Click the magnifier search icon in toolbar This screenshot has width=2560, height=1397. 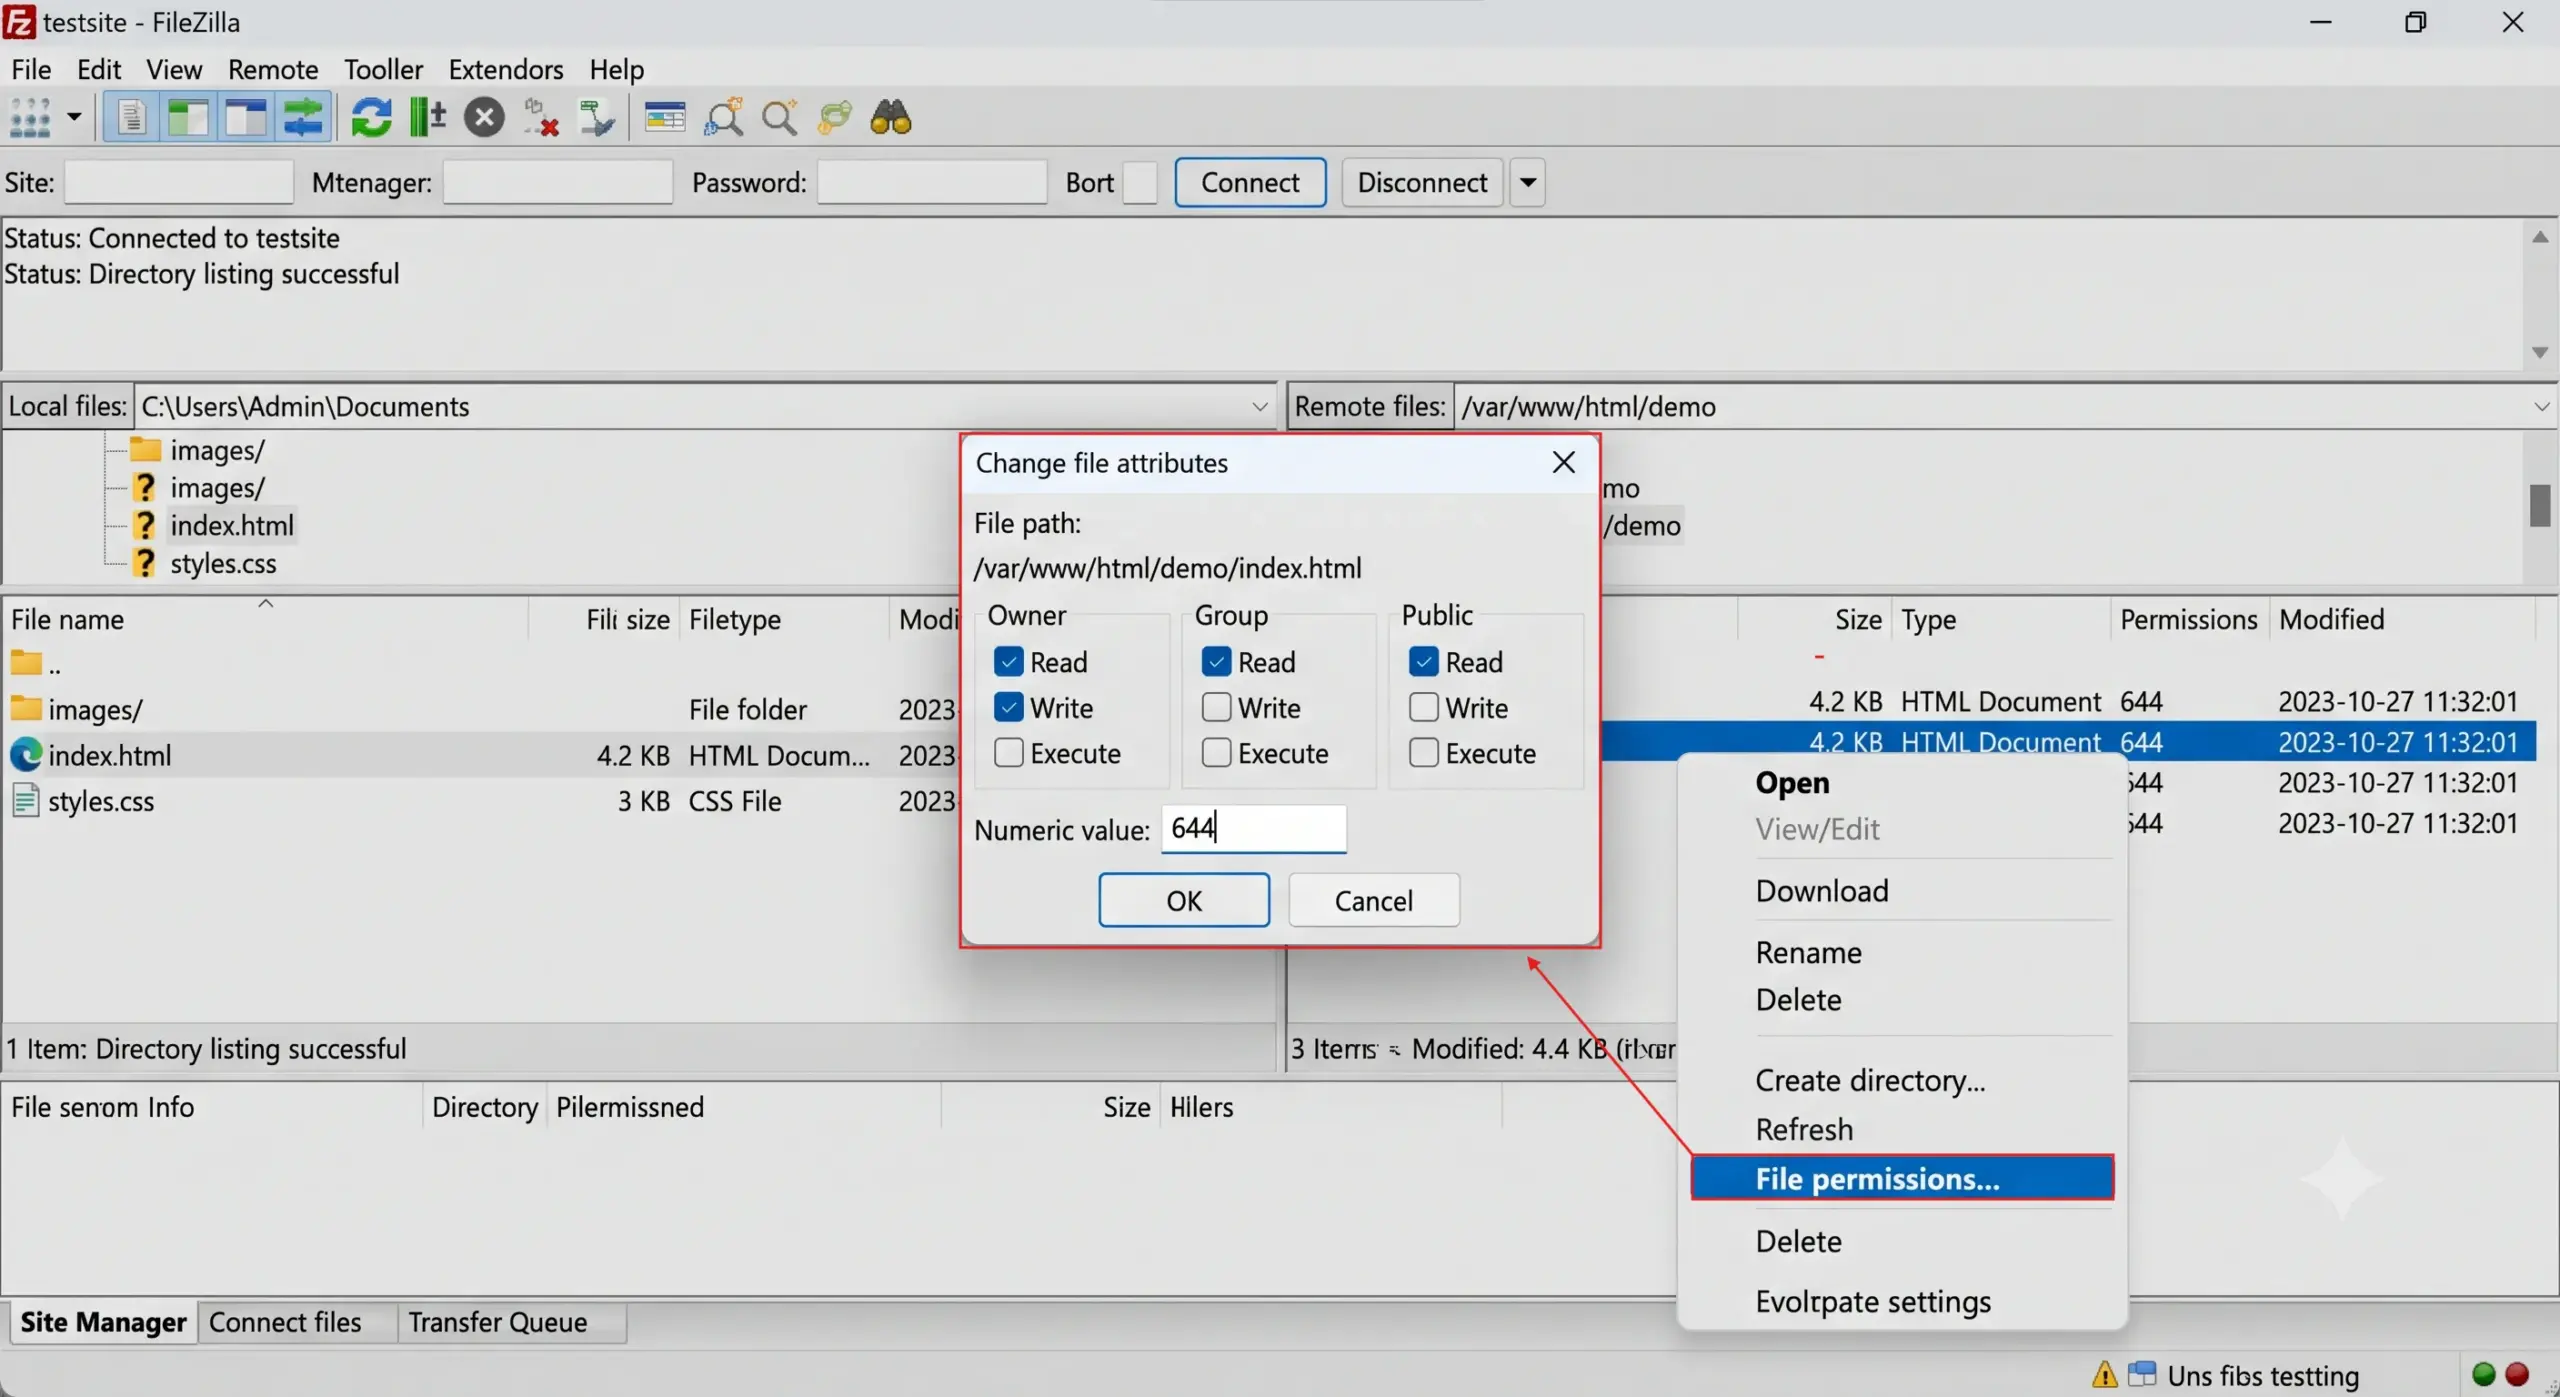click(780, 117)
